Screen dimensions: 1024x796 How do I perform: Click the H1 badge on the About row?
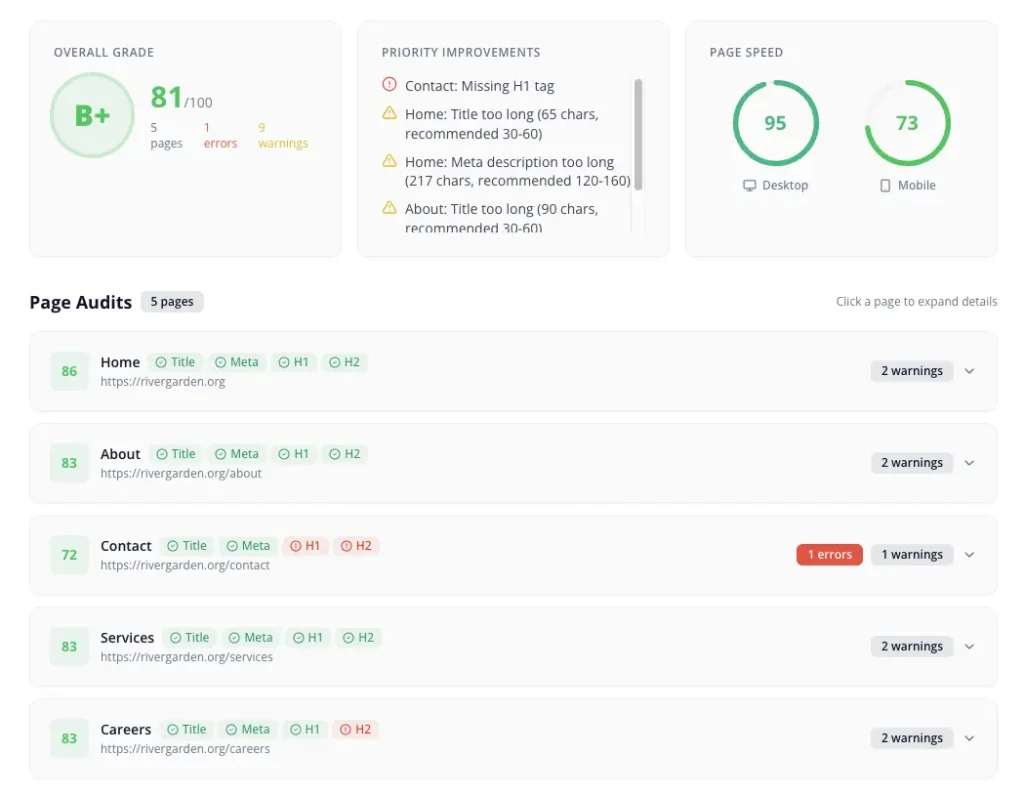pyautogui.click(x=294, y=454)
